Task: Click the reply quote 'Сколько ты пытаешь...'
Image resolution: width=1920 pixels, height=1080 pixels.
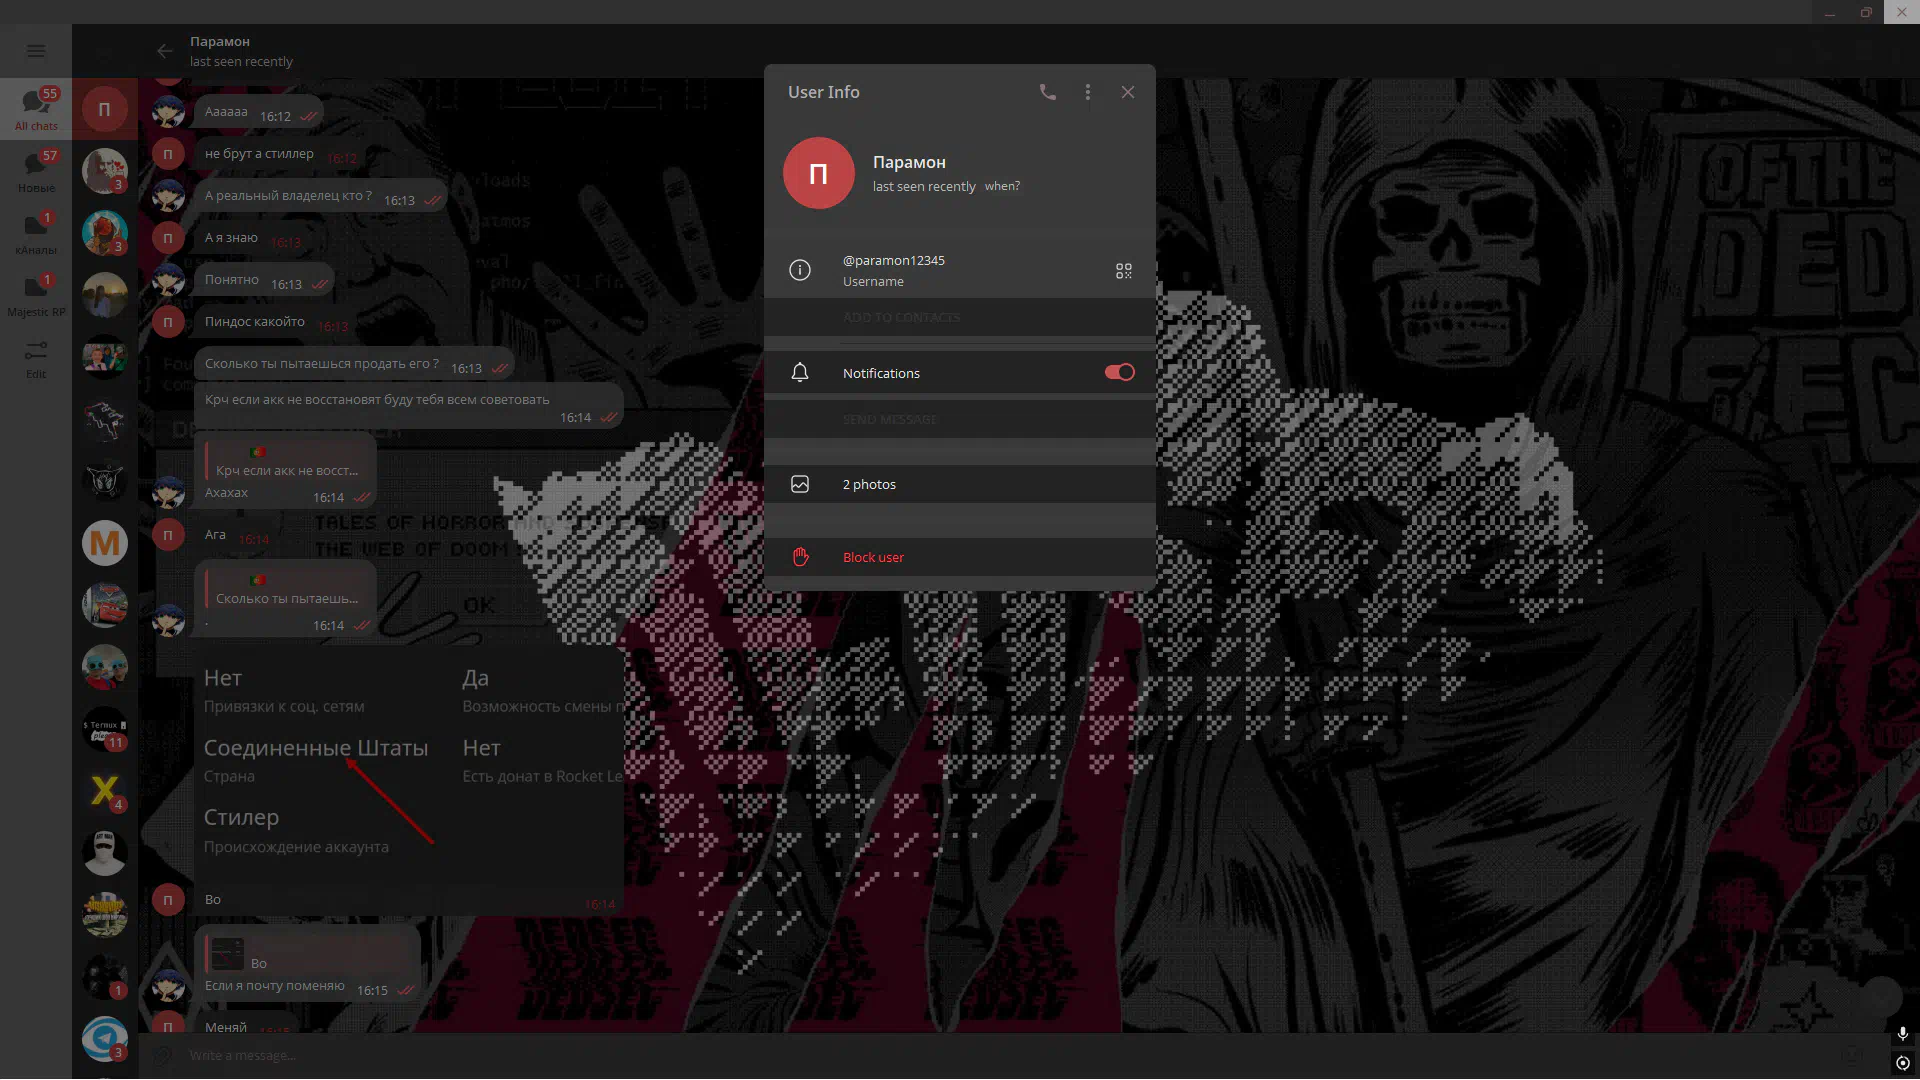Action: tap(286, 590)
